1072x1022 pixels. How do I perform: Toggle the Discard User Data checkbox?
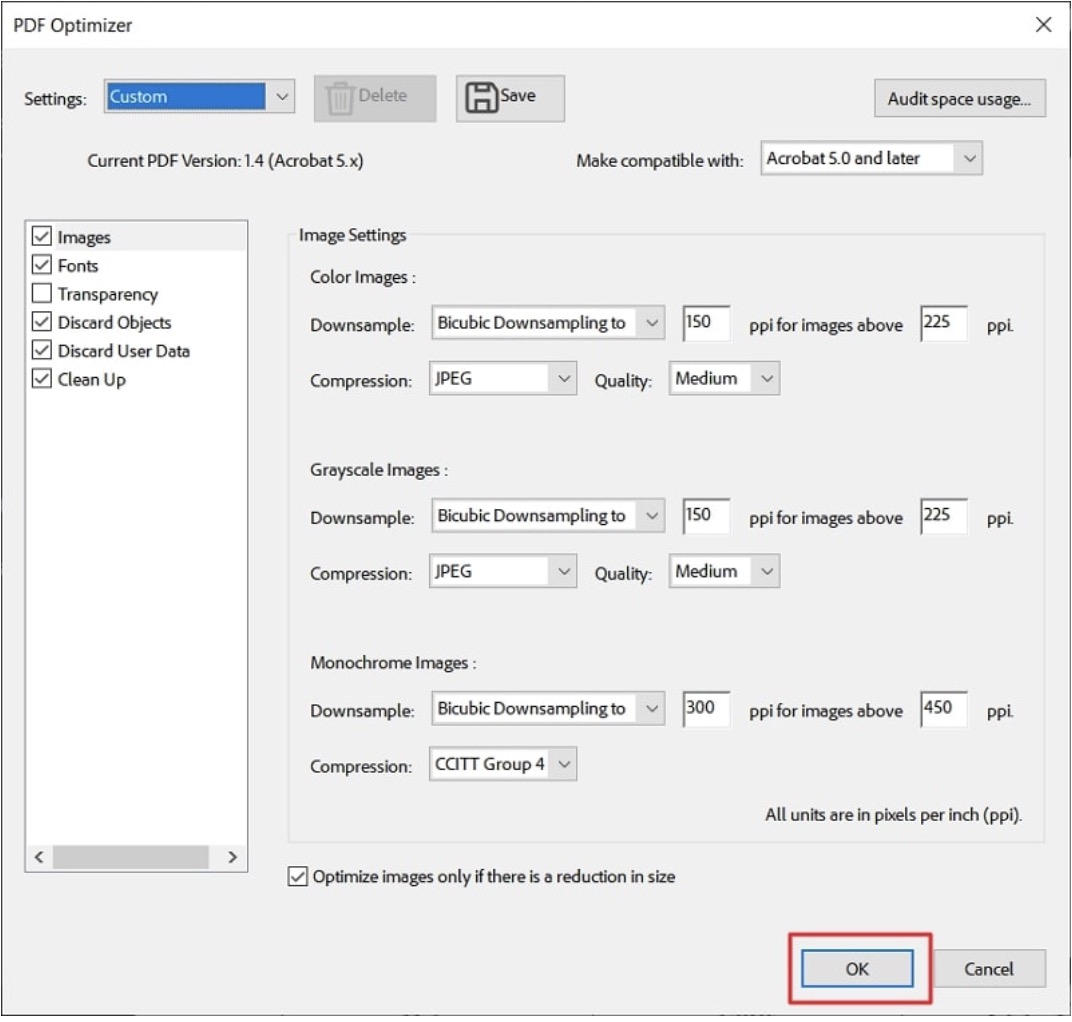42,351
